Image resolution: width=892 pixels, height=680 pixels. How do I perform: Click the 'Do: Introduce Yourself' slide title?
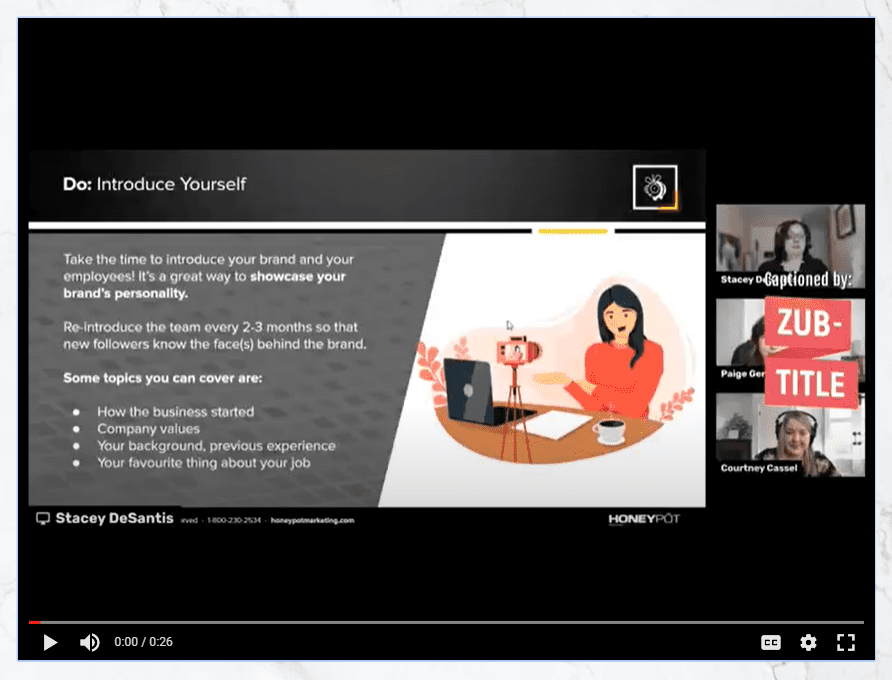(x=154, y=184)
